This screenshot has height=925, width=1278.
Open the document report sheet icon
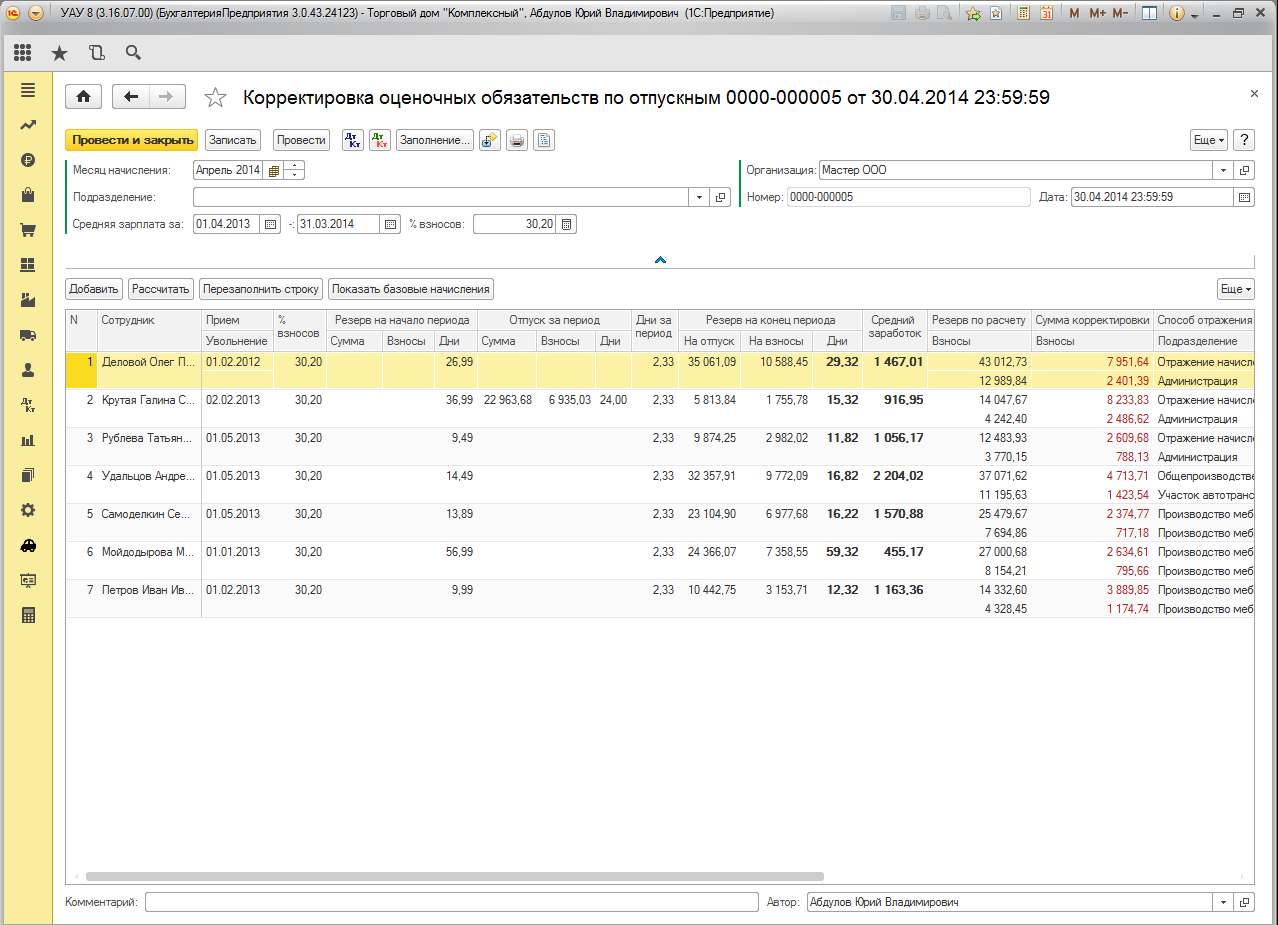coord(543,140)
